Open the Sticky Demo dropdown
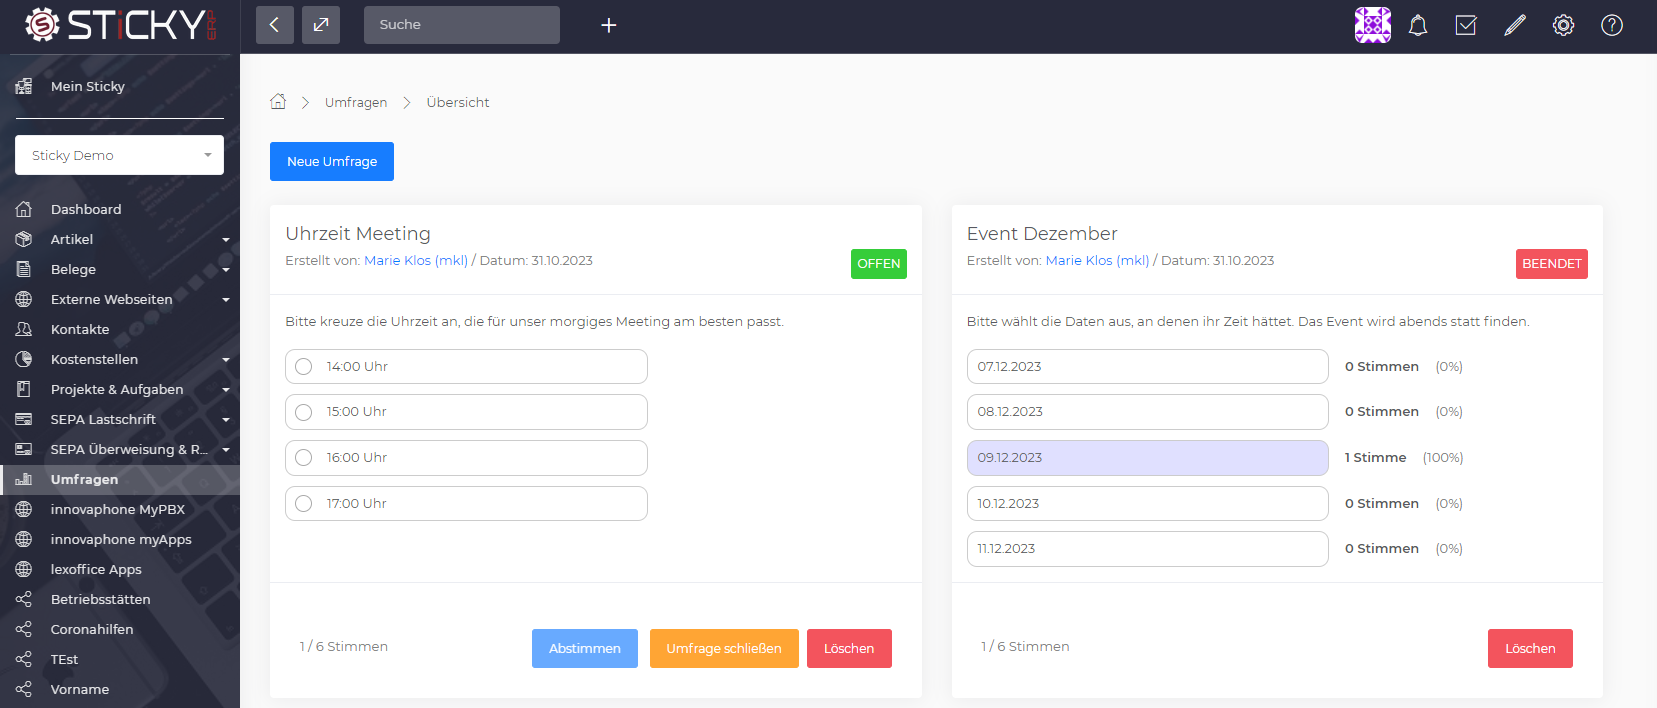 (119, 155)
